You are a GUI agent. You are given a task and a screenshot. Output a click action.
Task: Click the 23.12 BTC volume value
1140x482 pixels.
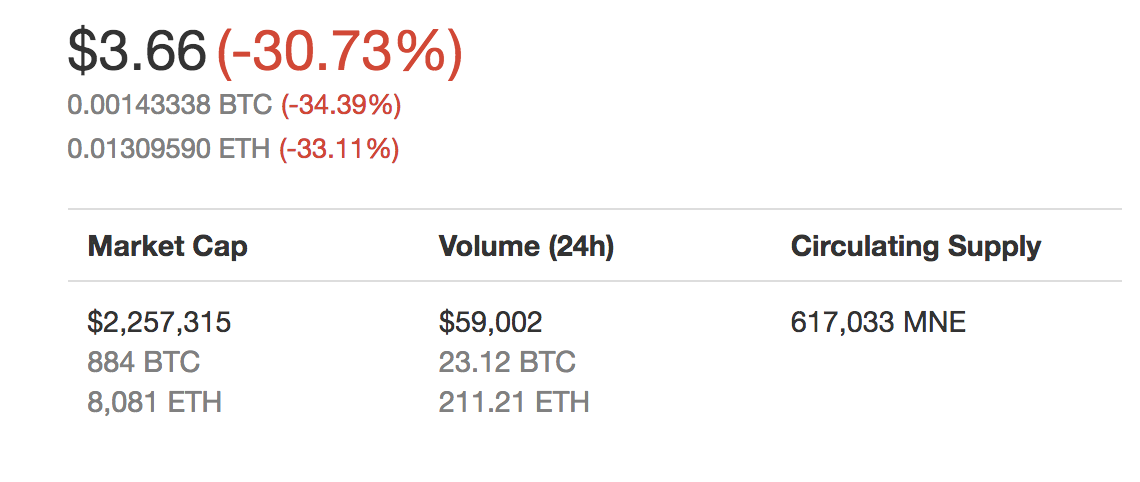(x=507, y=362)
